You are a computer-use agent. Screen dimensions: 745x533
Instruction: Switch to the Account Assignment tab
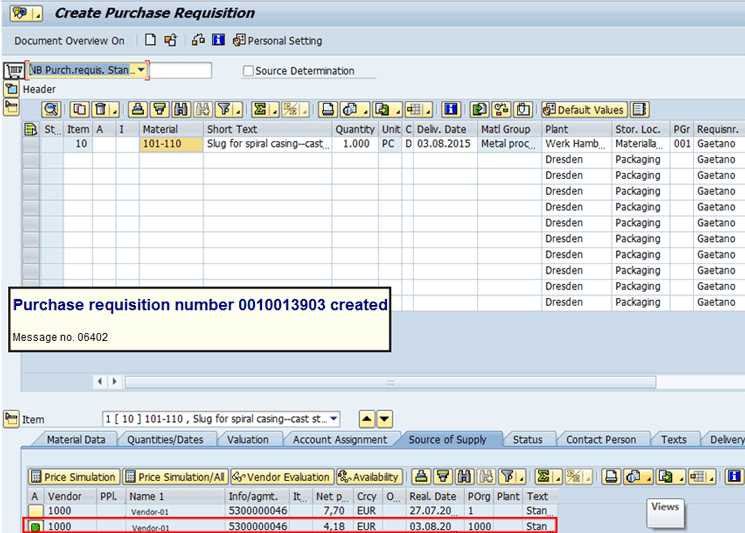point(339,440)
